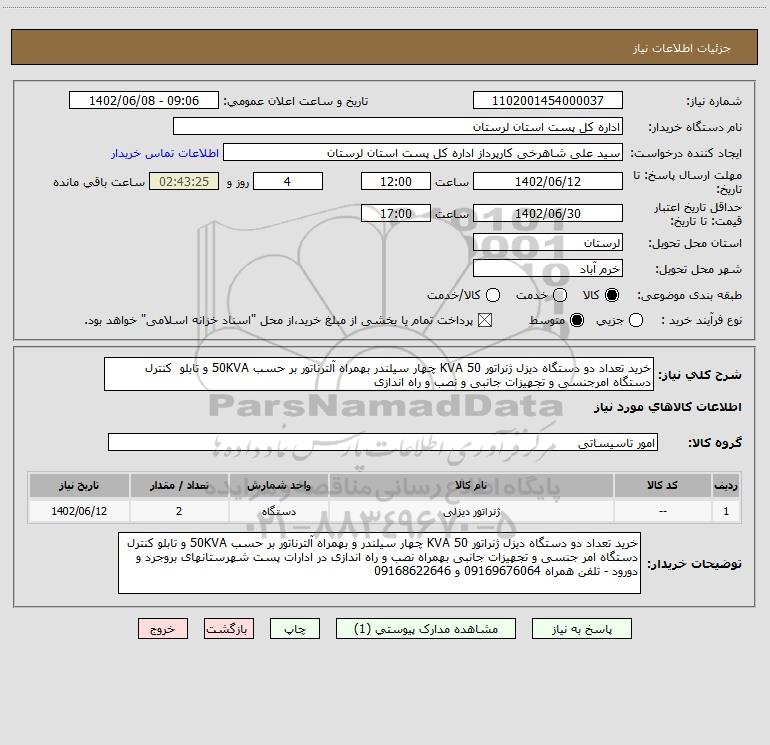Click the تاریخ نیاز column header
Screen dimensions: 770x745
pyautogui.click(x=79, y=485)
